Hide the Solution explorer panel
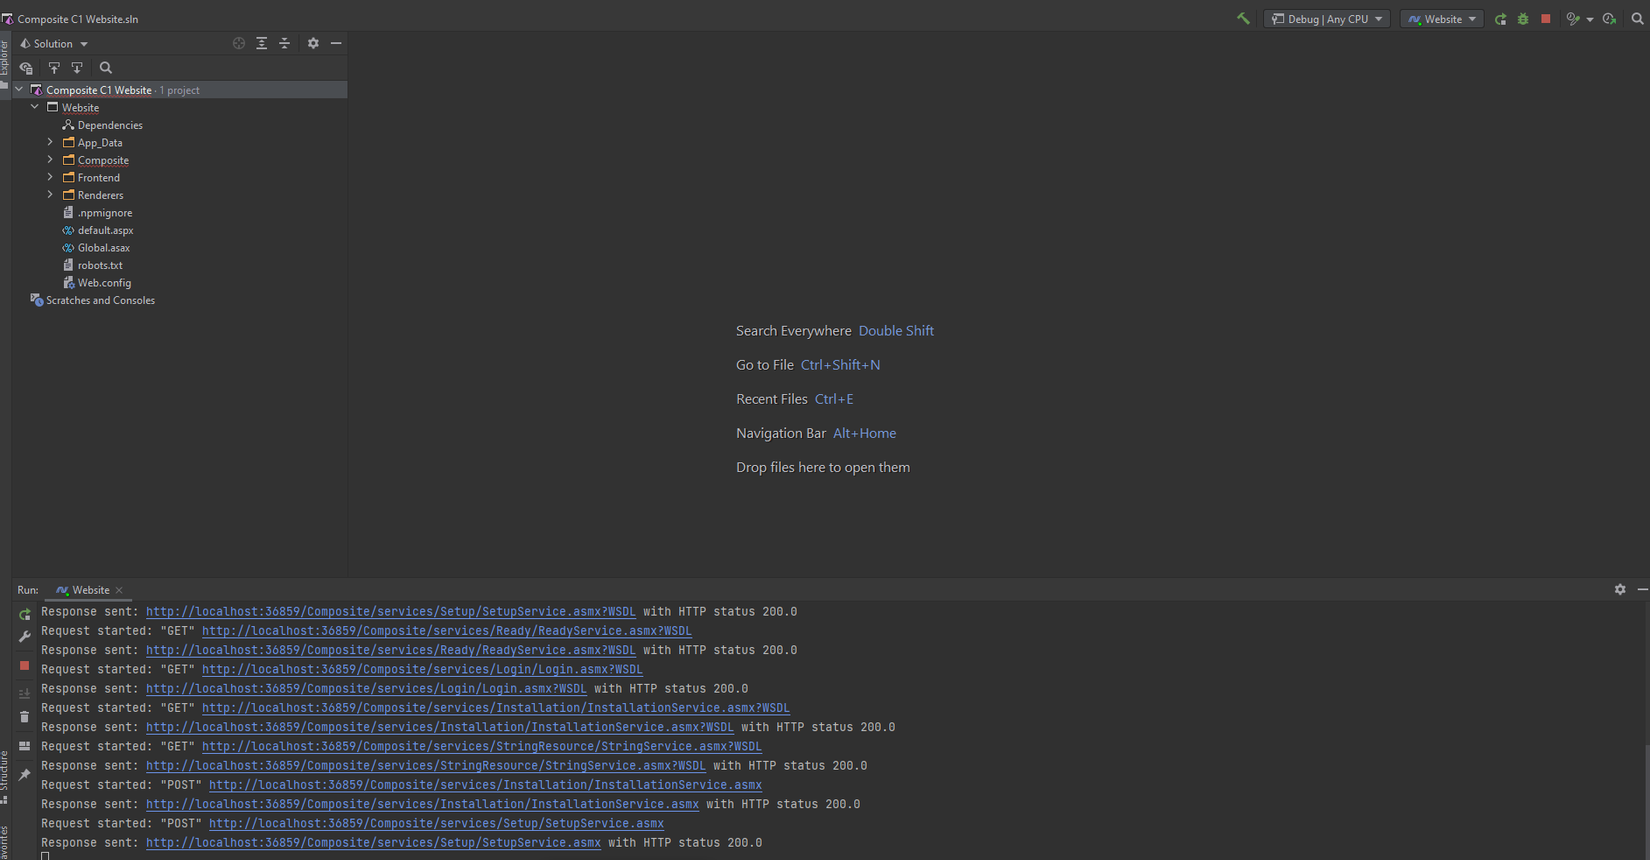This screenshot has height=860, width=1650. click(x=336, y=44)
